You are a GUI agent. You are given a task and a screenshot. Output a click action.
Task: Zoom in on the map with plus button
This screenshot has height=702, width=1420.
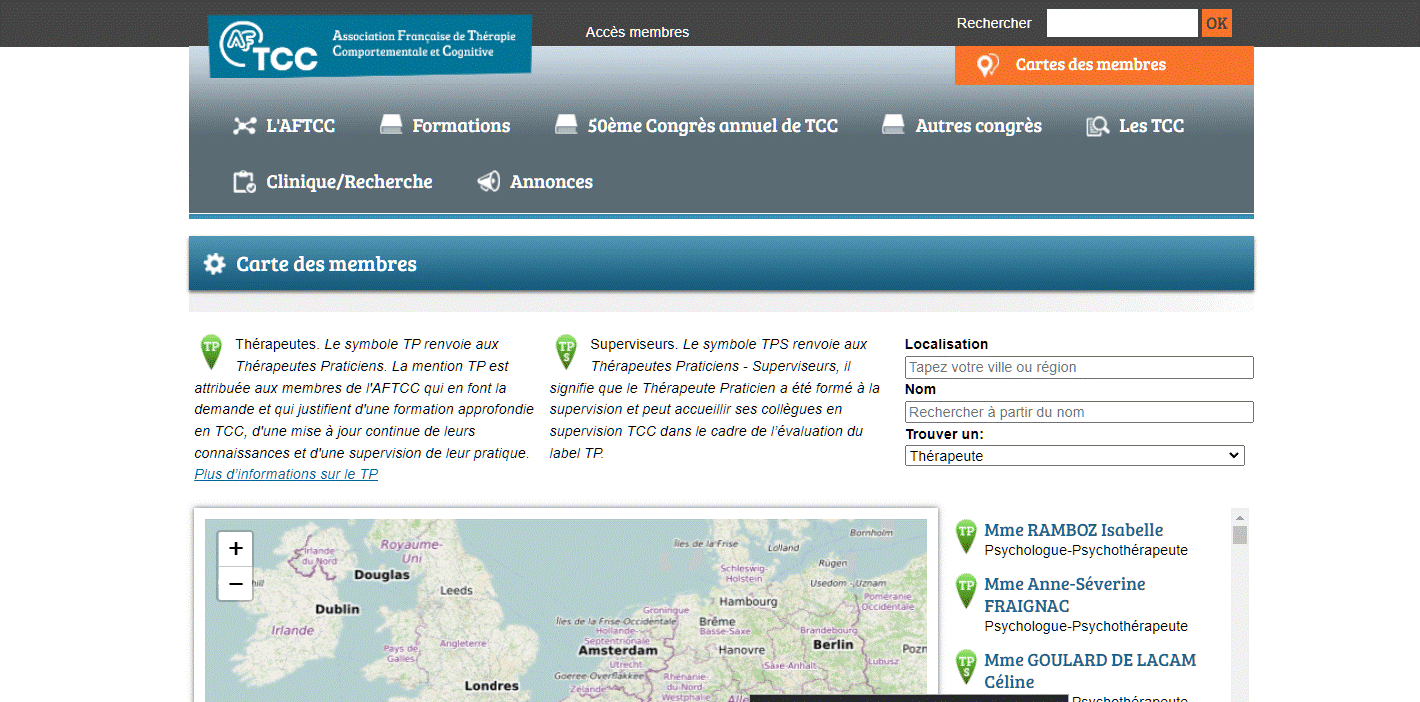(236, 549)
